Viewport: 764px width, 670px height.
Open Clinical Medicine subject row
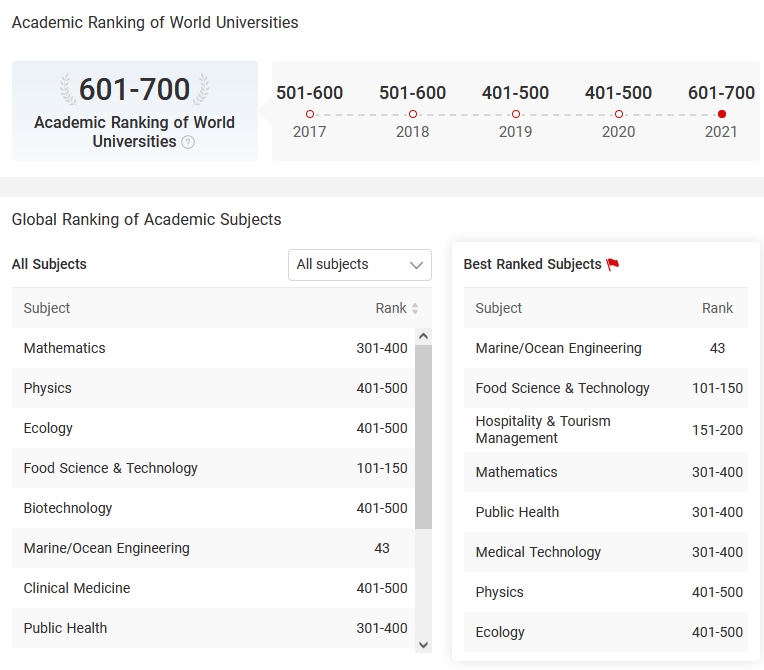77,588
